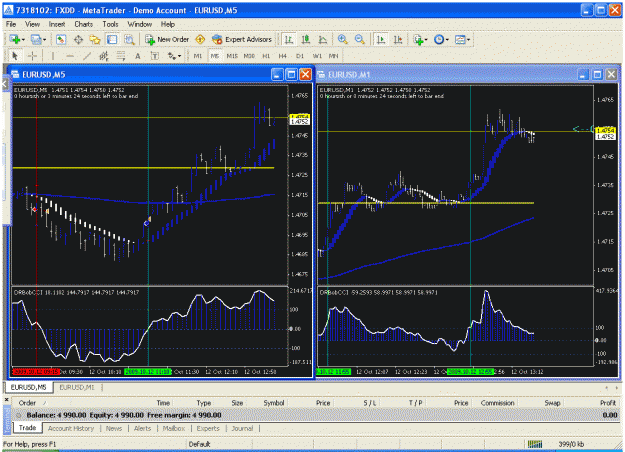Switch to Journal terminal tab
625x452 pixels.
242,428
